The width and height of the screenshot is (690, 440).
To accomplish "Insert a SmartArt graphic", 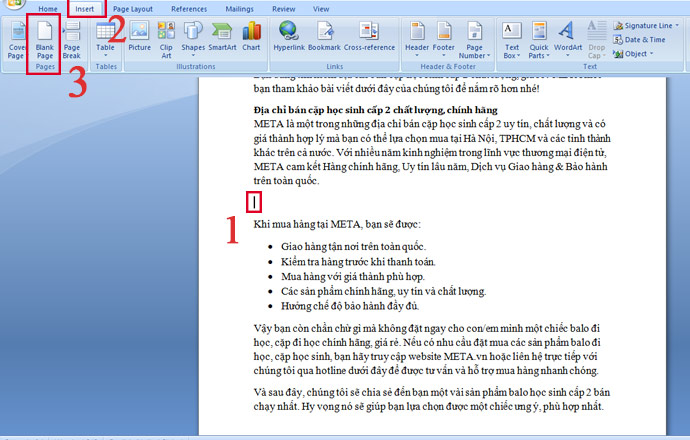I will pyautogui.click(x=222, y=37).
